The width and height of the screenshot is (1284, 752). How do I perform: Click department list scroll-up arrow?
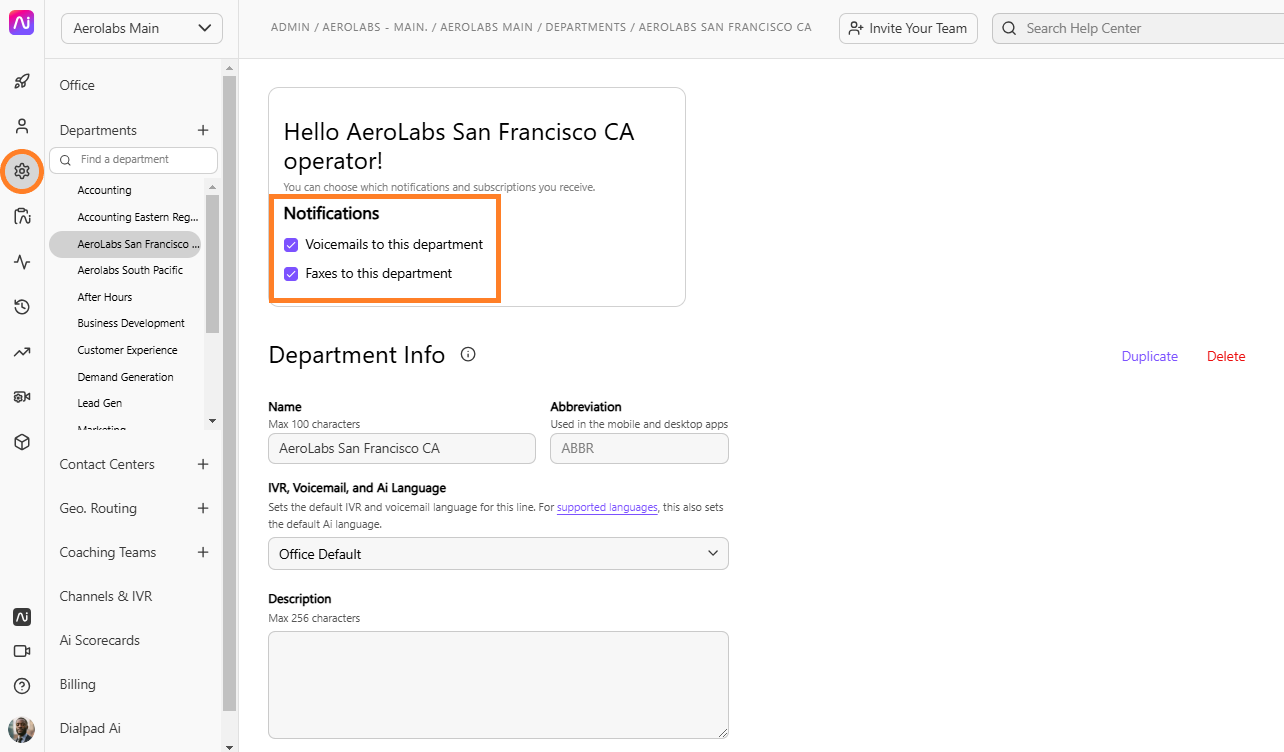[x=212, y=186]
